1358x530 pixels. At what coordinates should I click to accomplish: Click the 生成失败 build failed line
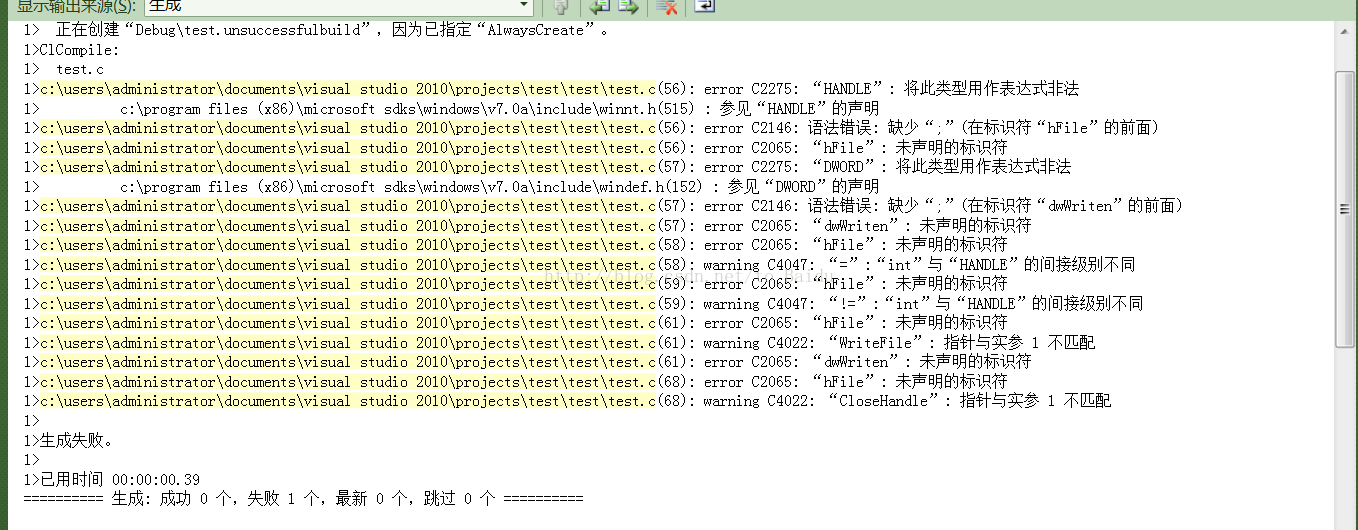(x=70, y=440)
